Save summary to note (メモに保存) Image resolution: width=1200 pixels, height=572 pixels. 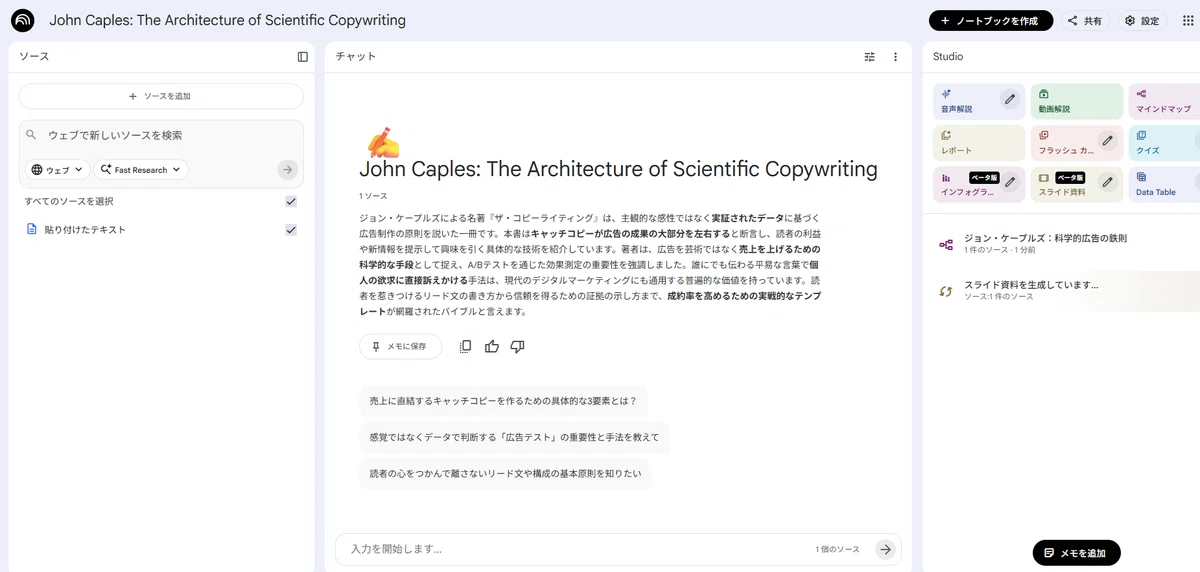point(400,346)
